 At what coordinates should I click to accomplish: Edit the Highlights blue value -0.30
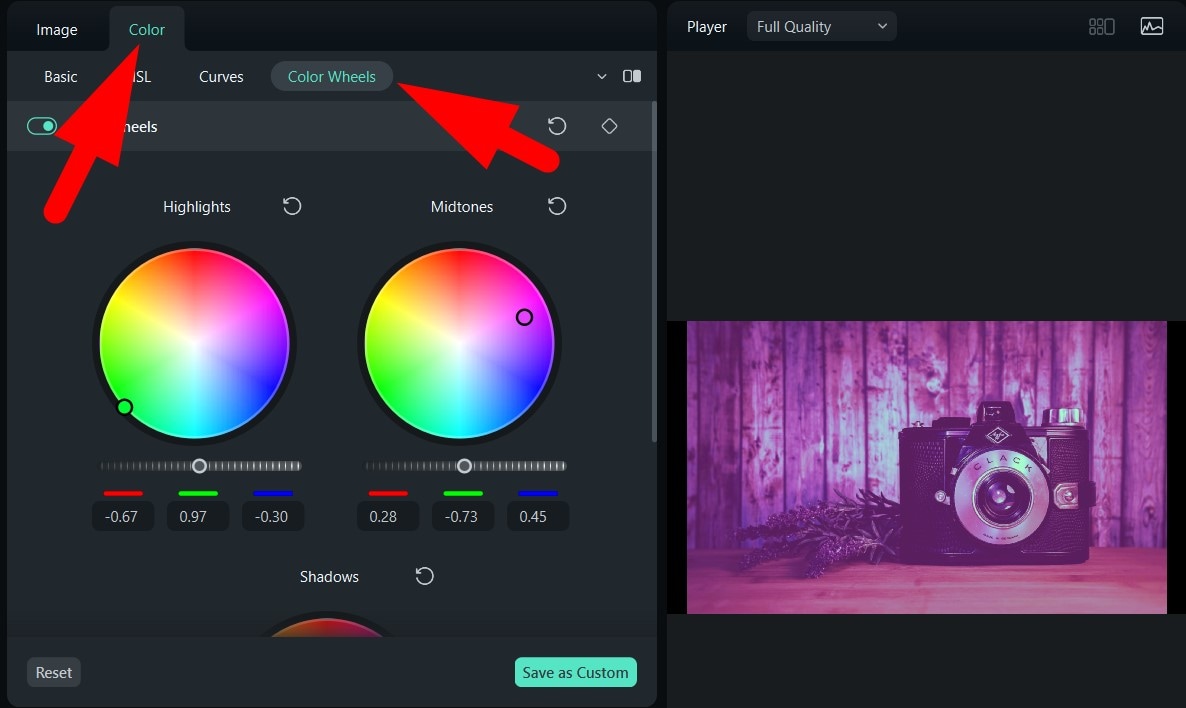tap(272, 517)
